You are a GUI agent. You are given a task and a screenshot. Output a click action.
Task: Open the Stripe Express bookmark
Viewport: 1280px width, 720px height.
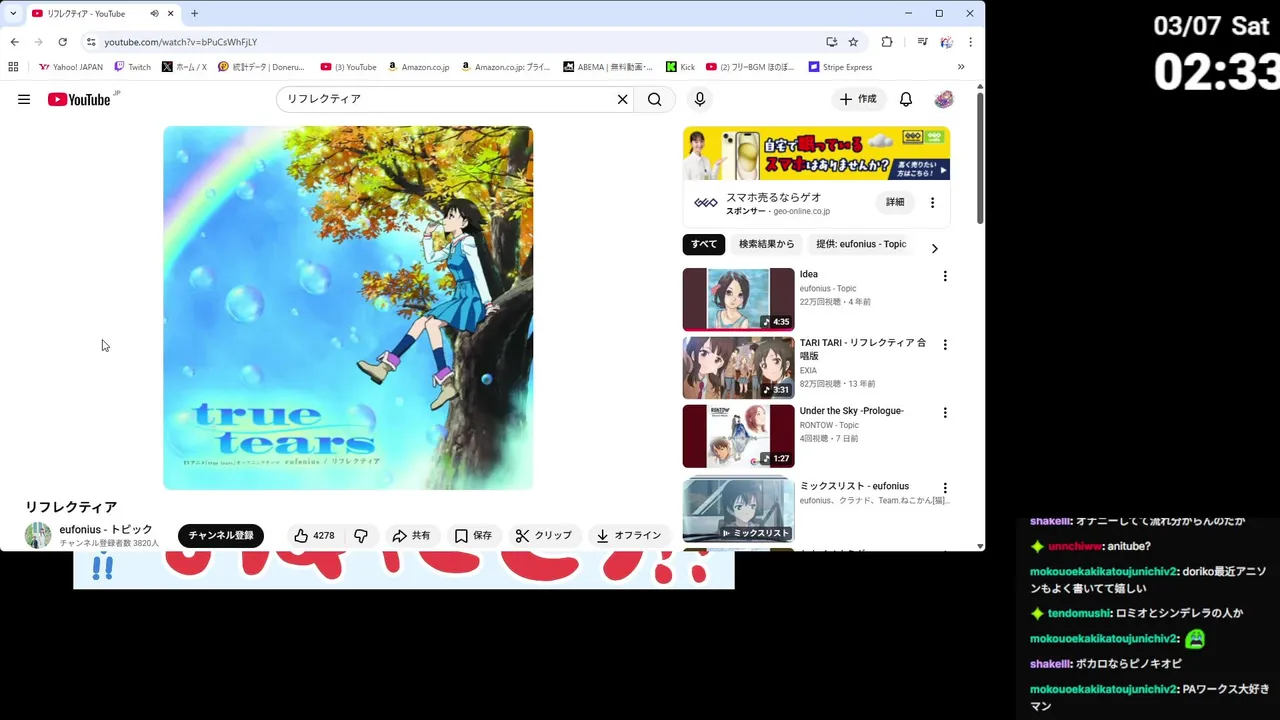point(840,67)
